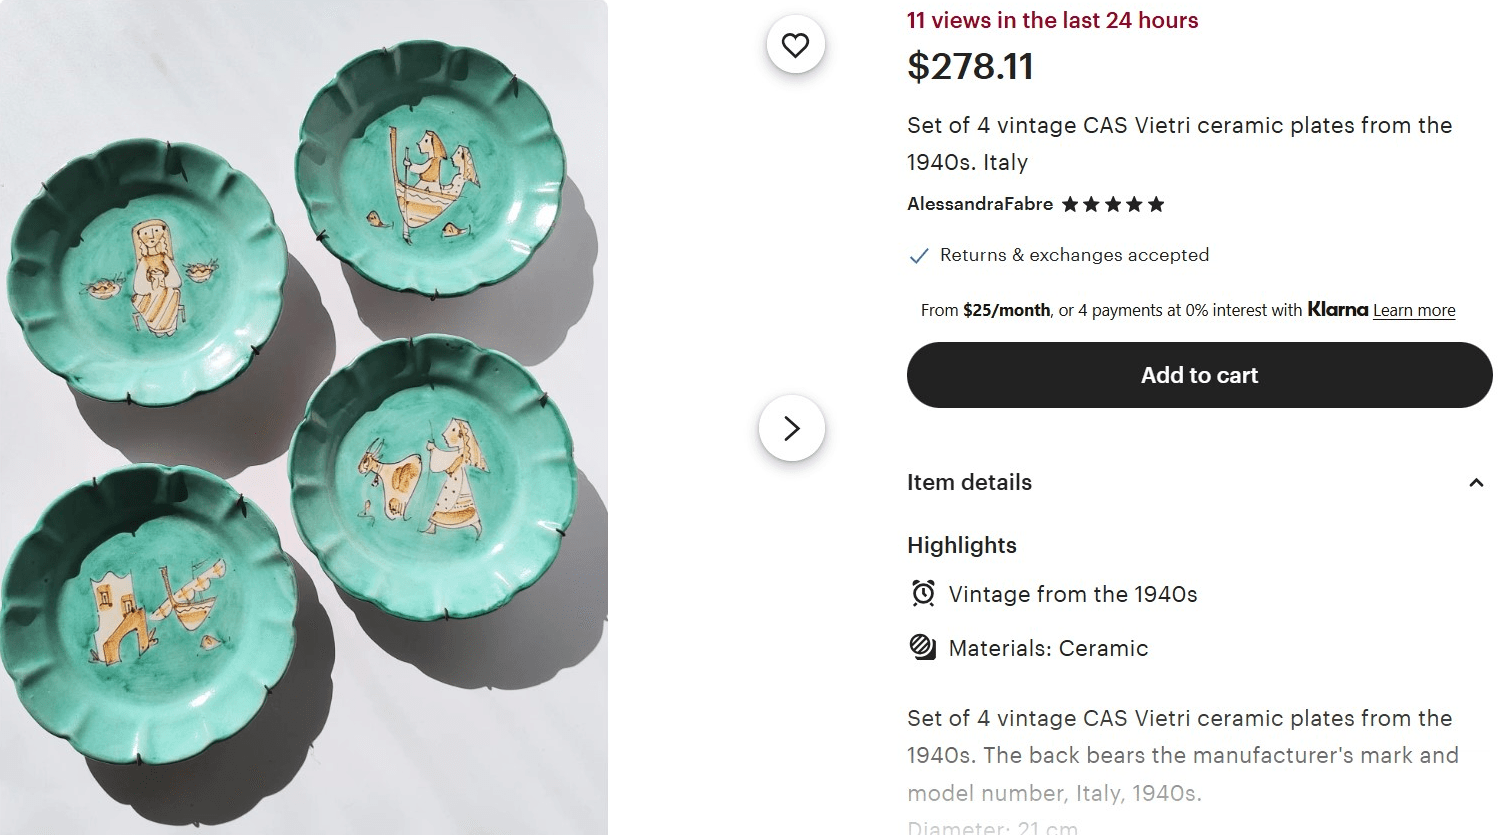This screenshot has height=835, width=1505.
Task: Click the Item details heading
Action: click(x=969, y=482)
